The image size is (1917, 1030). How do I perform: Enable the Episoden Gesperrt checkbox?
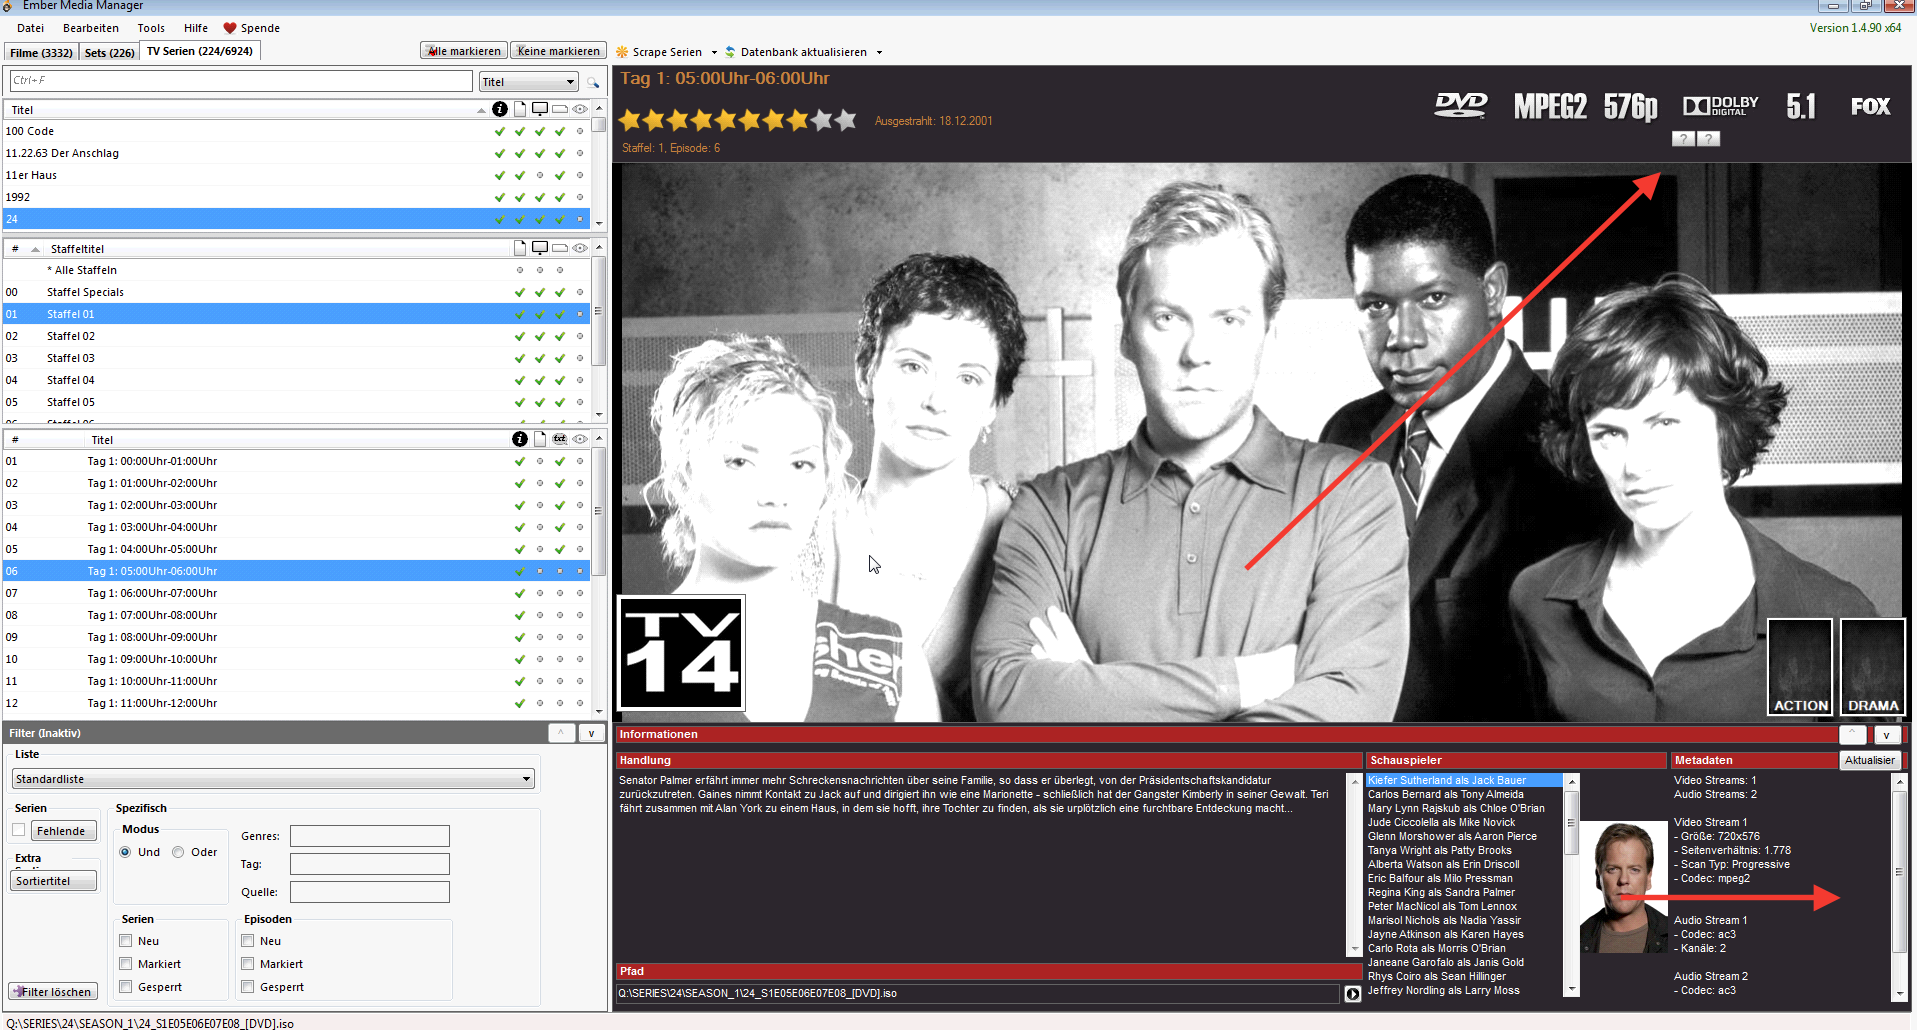248,987
